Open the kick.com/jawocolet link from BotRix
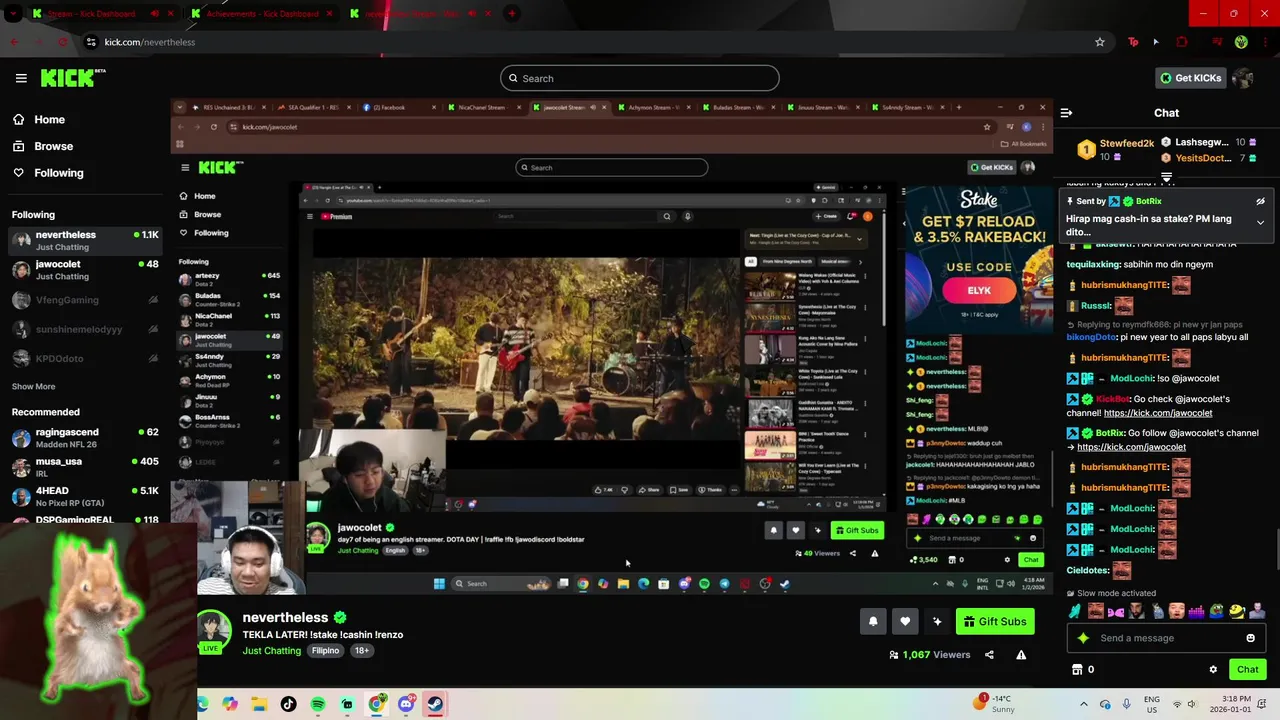This screenshot has height=720, width=1280. (1132, 447)
